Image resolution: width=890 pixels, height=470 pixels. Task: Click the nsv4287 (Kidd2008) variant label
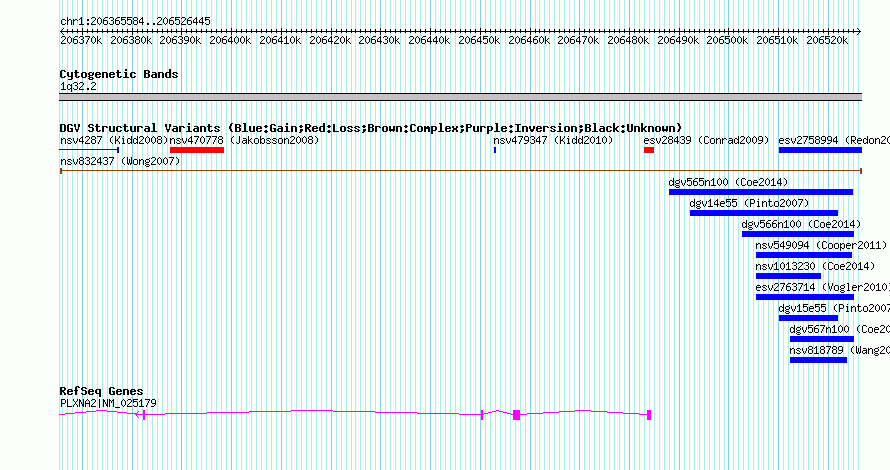[x=114, y=140]
